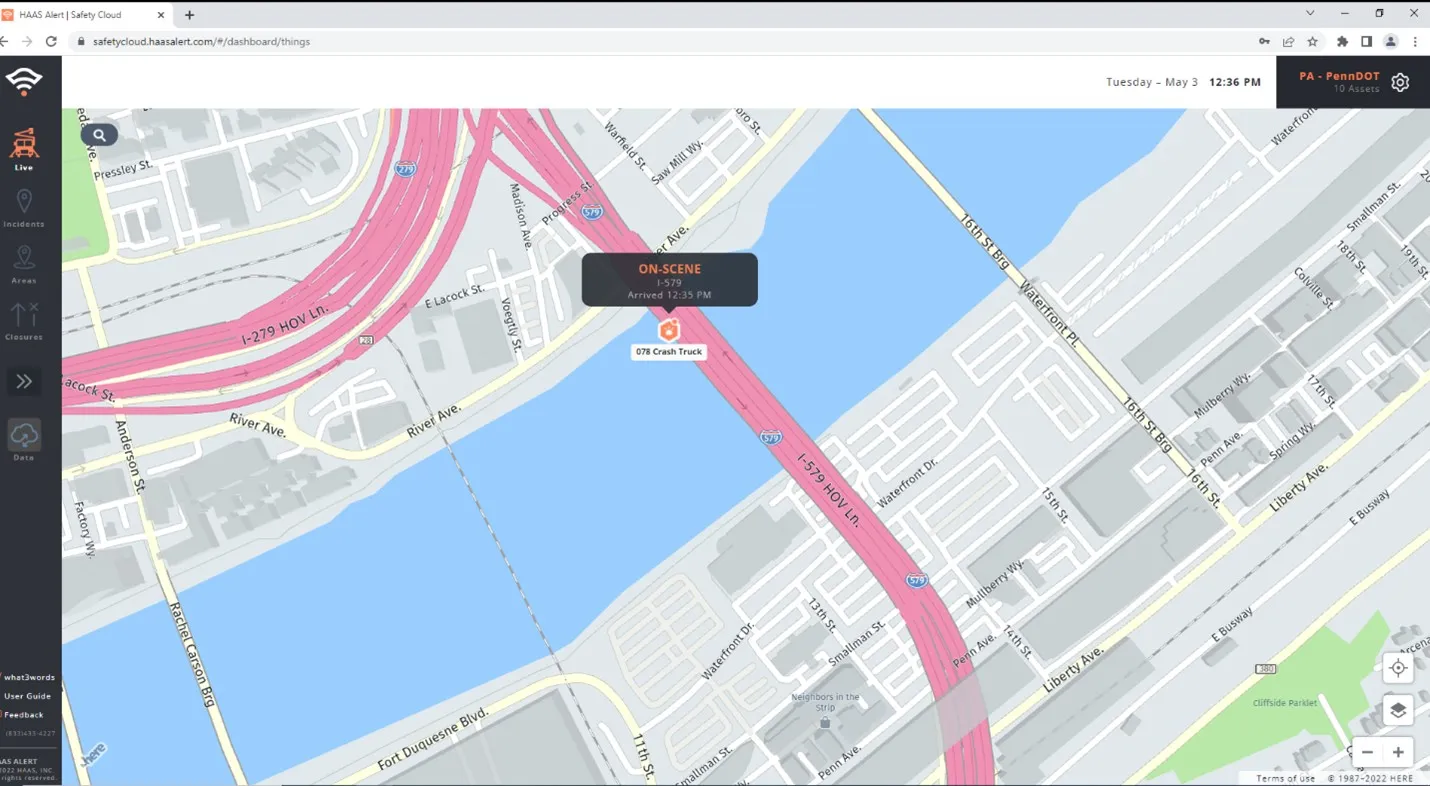Open the what3words link
The height and width of the screenshot is (786, 1430).
point(28,677)
